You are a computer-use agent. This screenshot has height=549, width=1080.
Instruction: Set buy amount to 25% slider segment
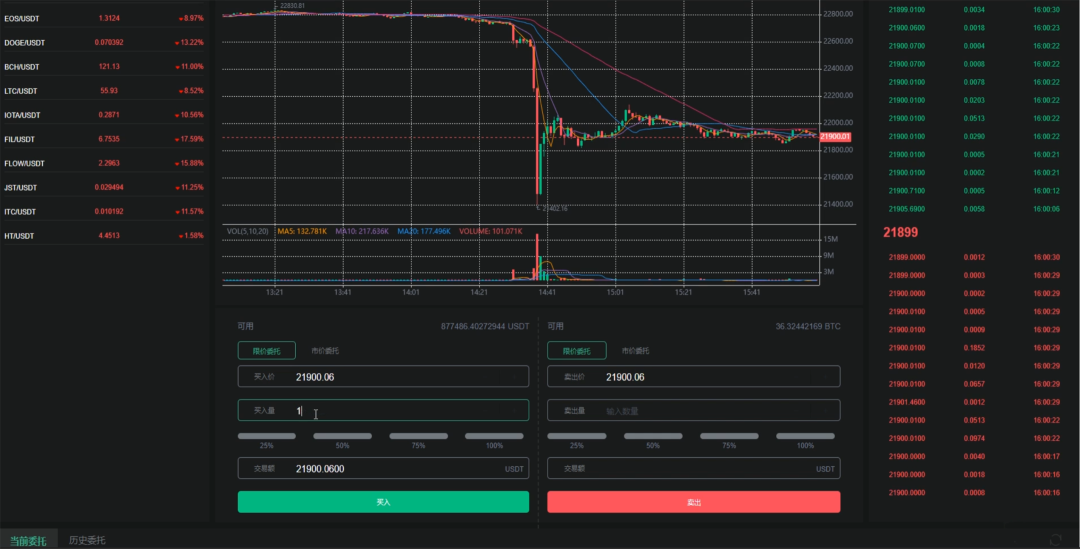pos(267,436)
